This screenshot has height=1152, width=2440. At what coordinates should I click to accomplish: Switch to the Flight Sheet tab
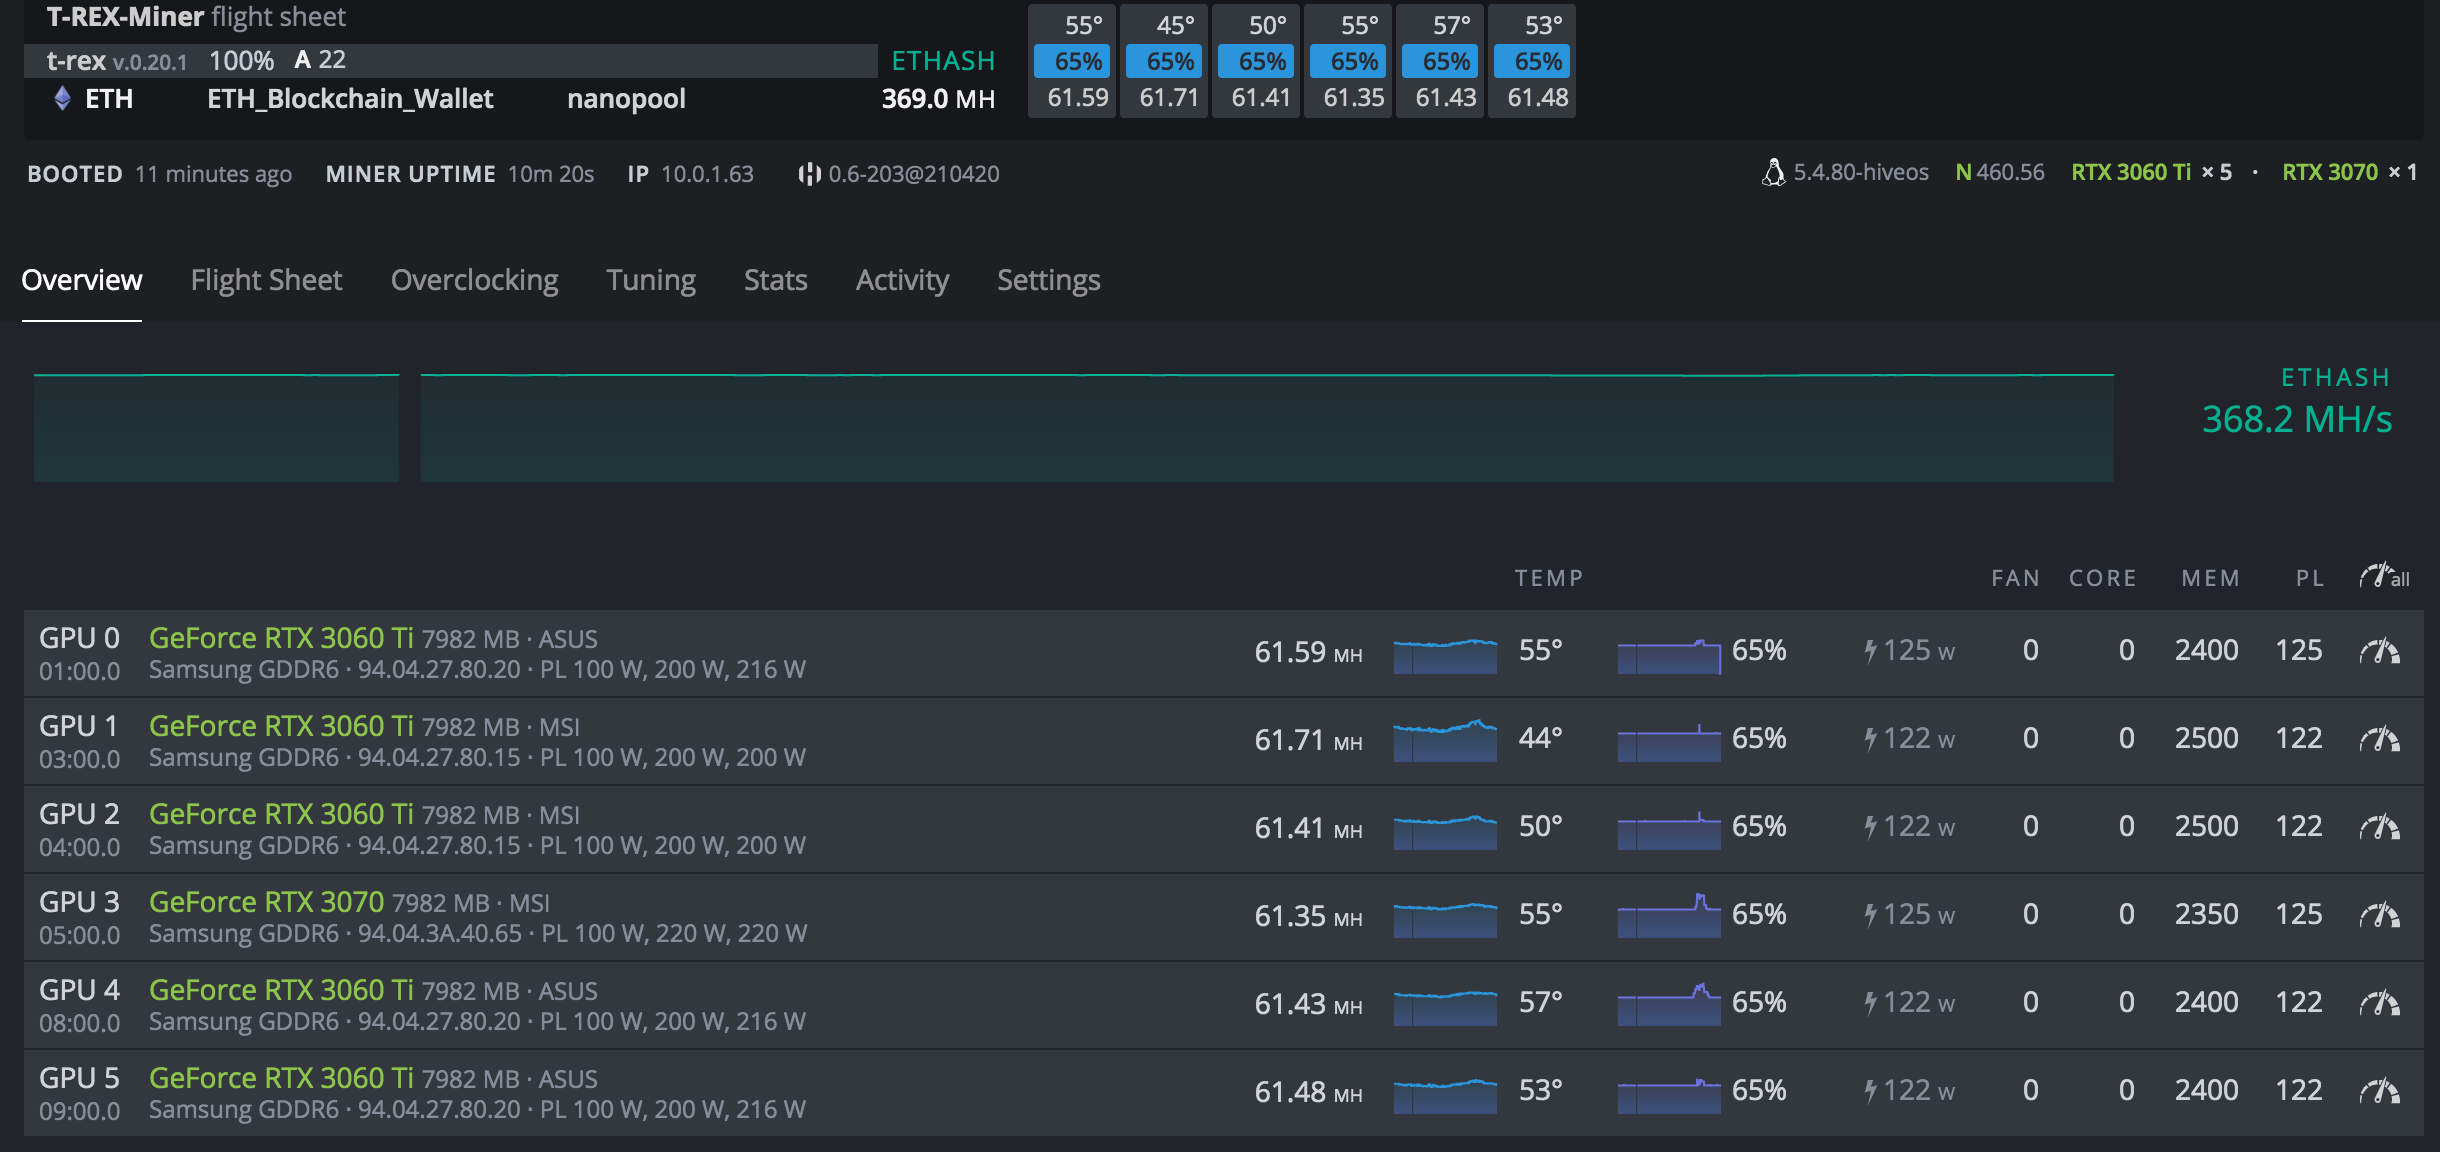tap(266, 280)
